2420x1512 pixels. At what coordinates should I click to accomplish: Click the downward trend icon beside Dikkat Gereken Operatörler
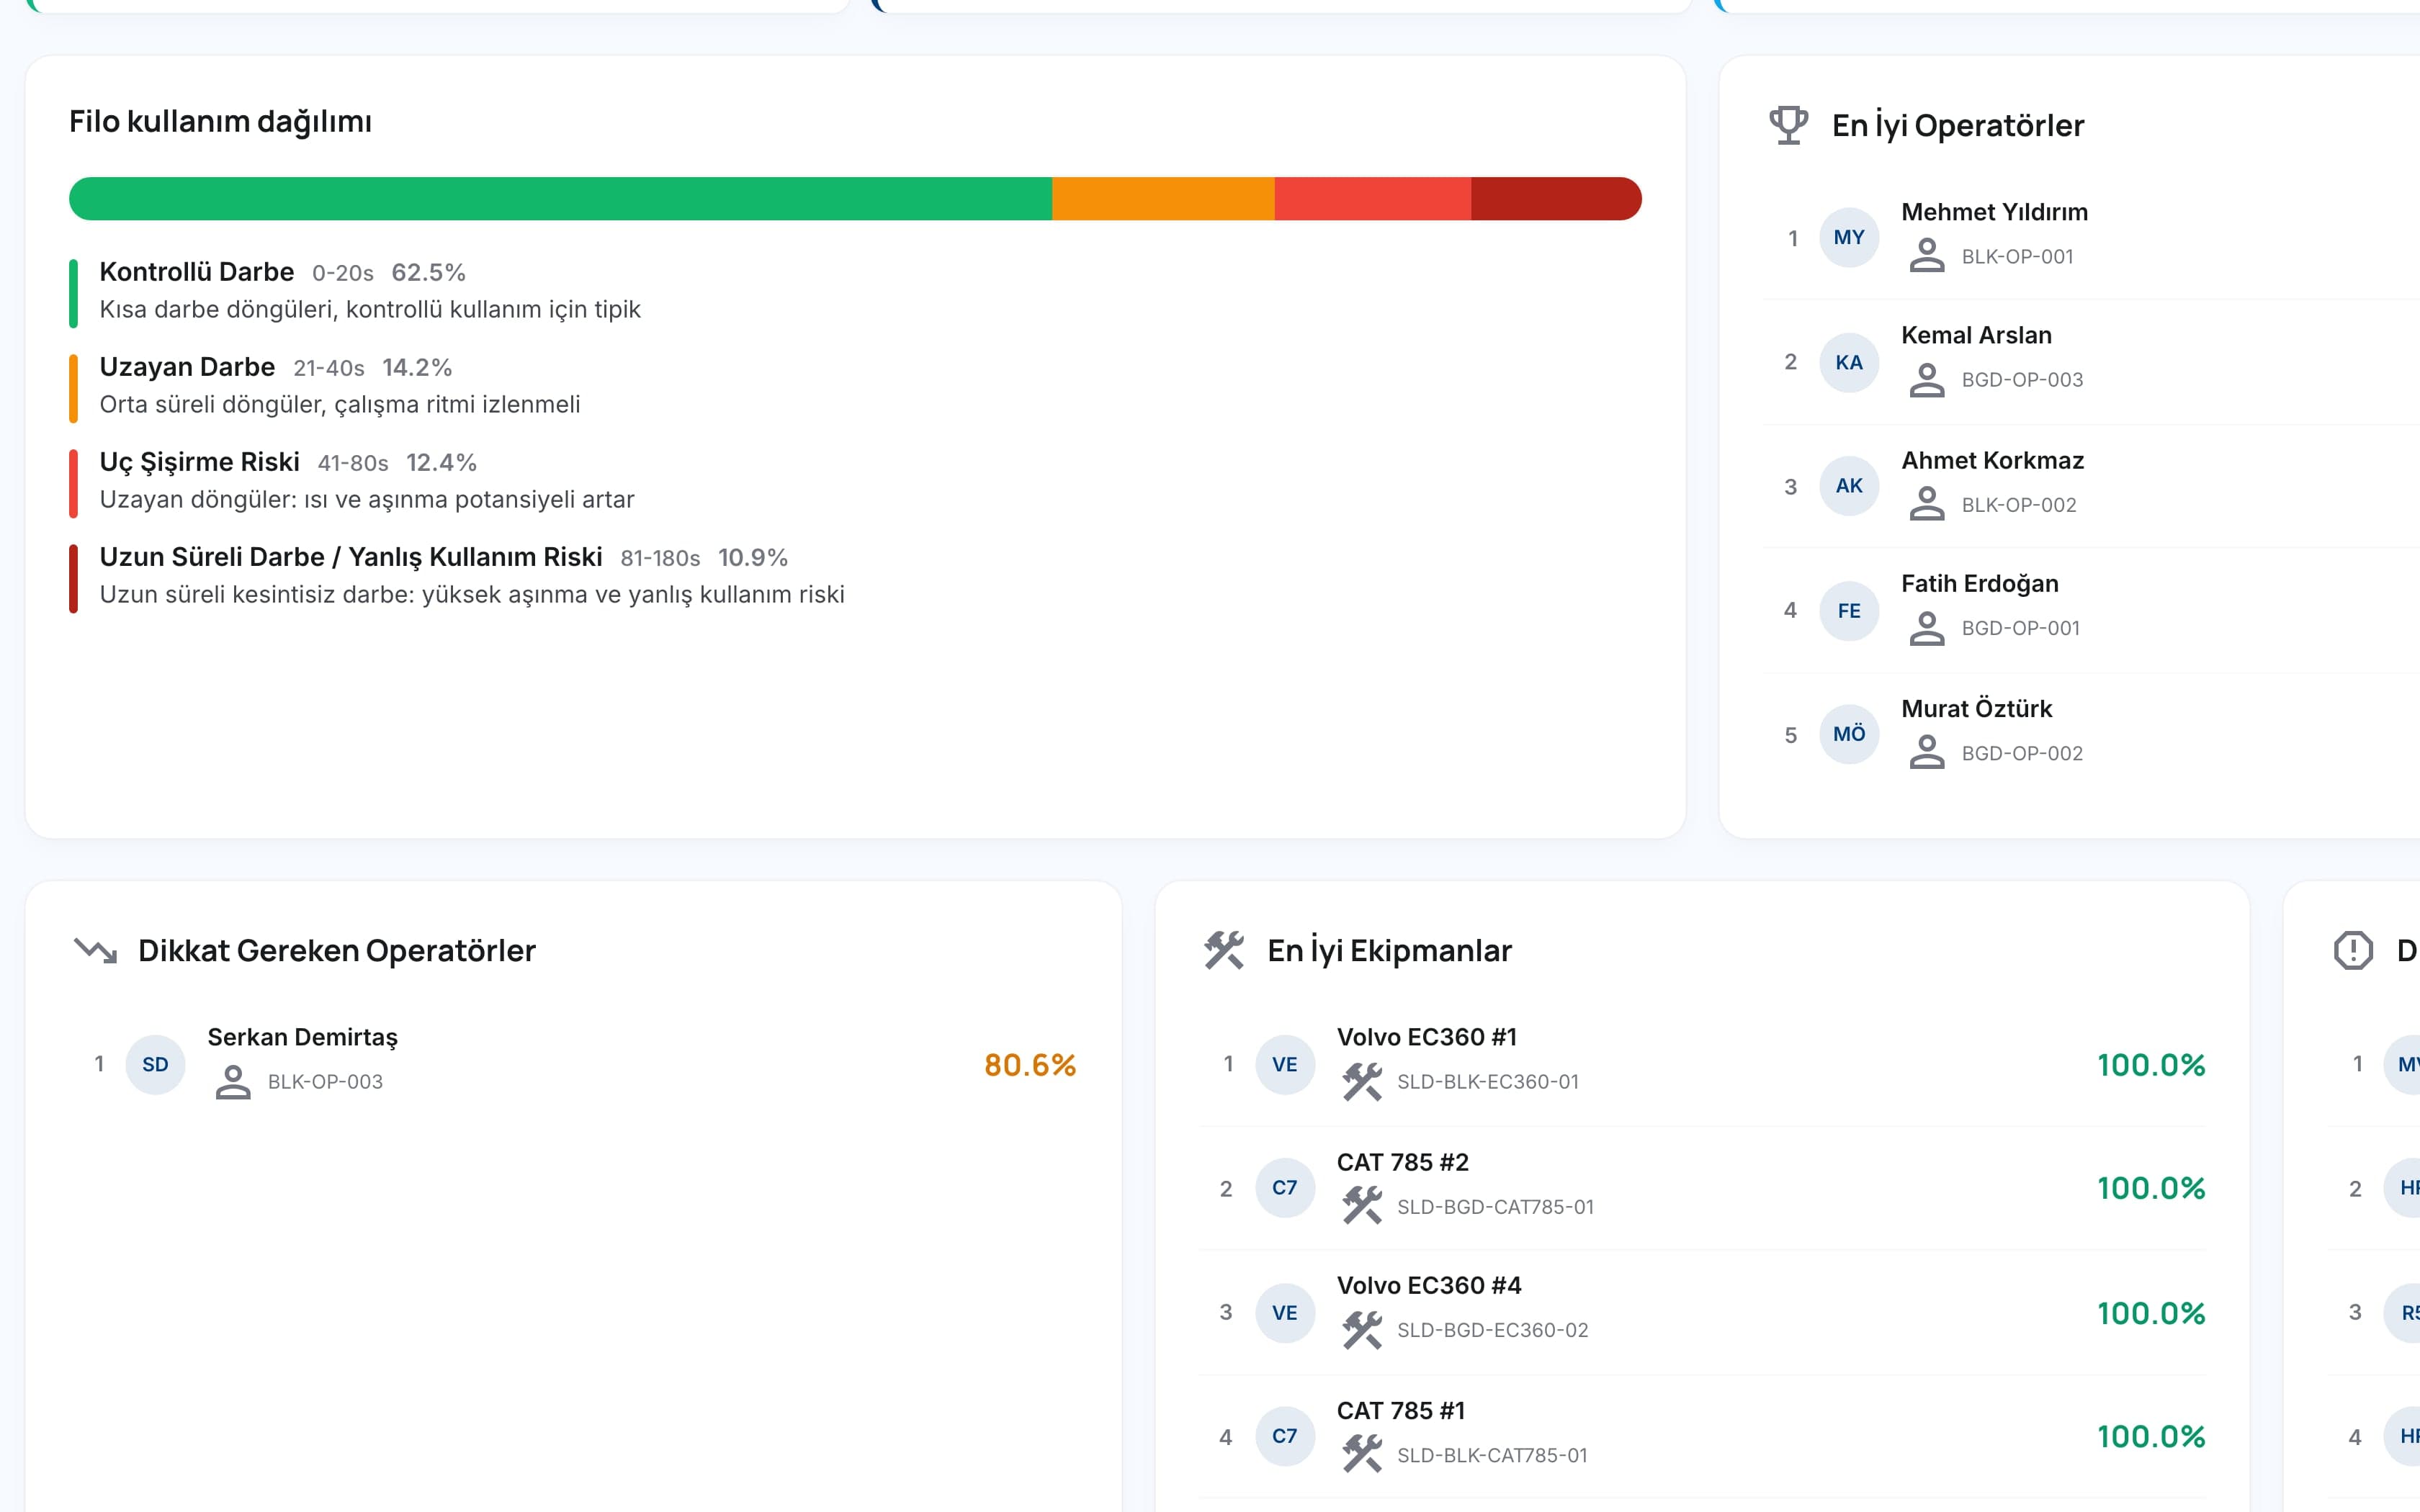click(x=96, y=950)
